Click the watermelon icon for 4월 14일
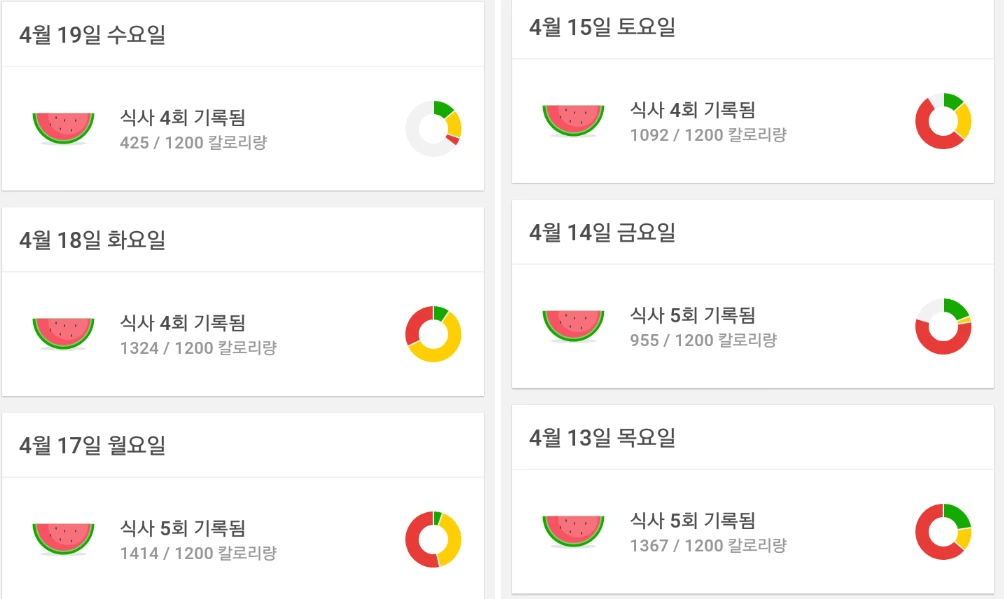The height and width of the screenshot is (599, 1004). click(573, 326)
